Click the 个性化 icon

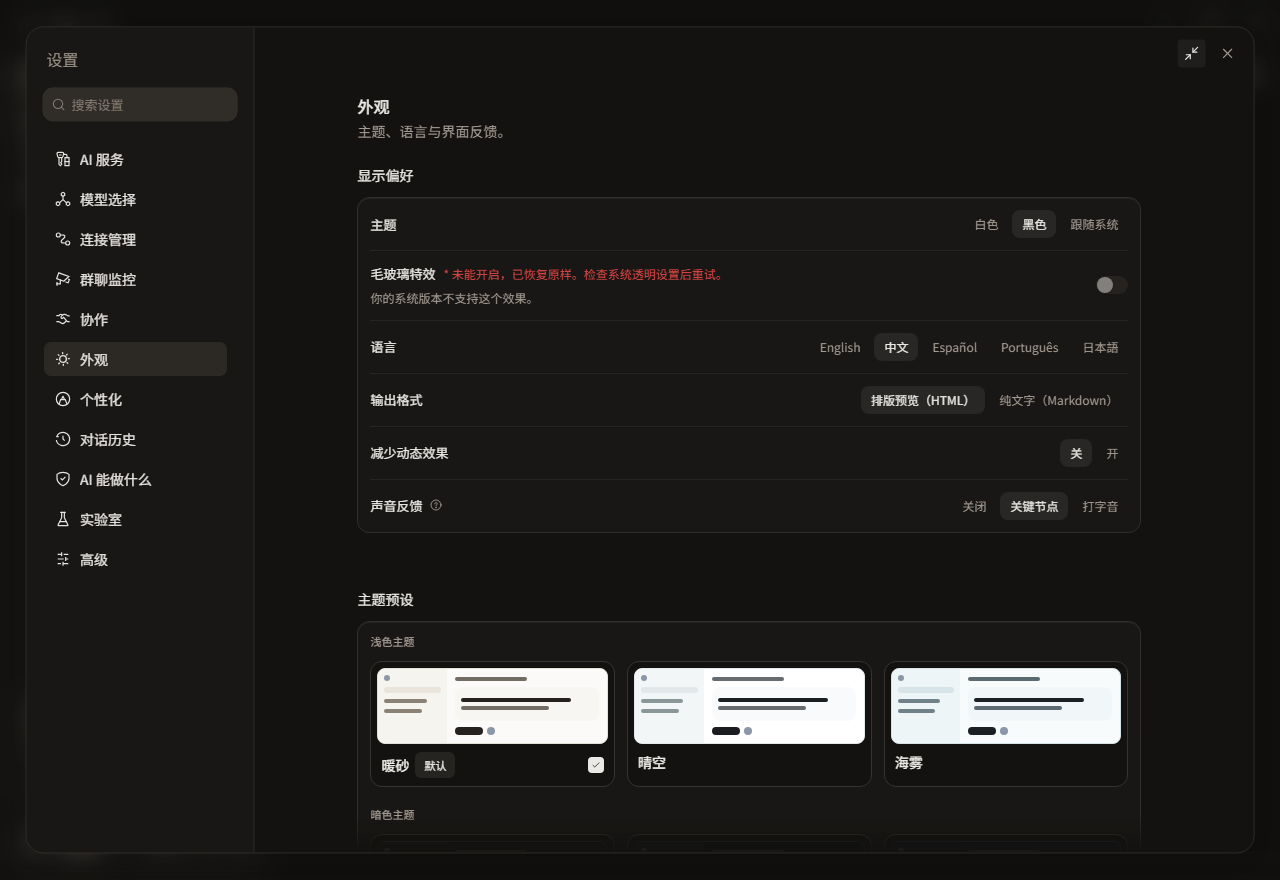(x=63, y=400)
